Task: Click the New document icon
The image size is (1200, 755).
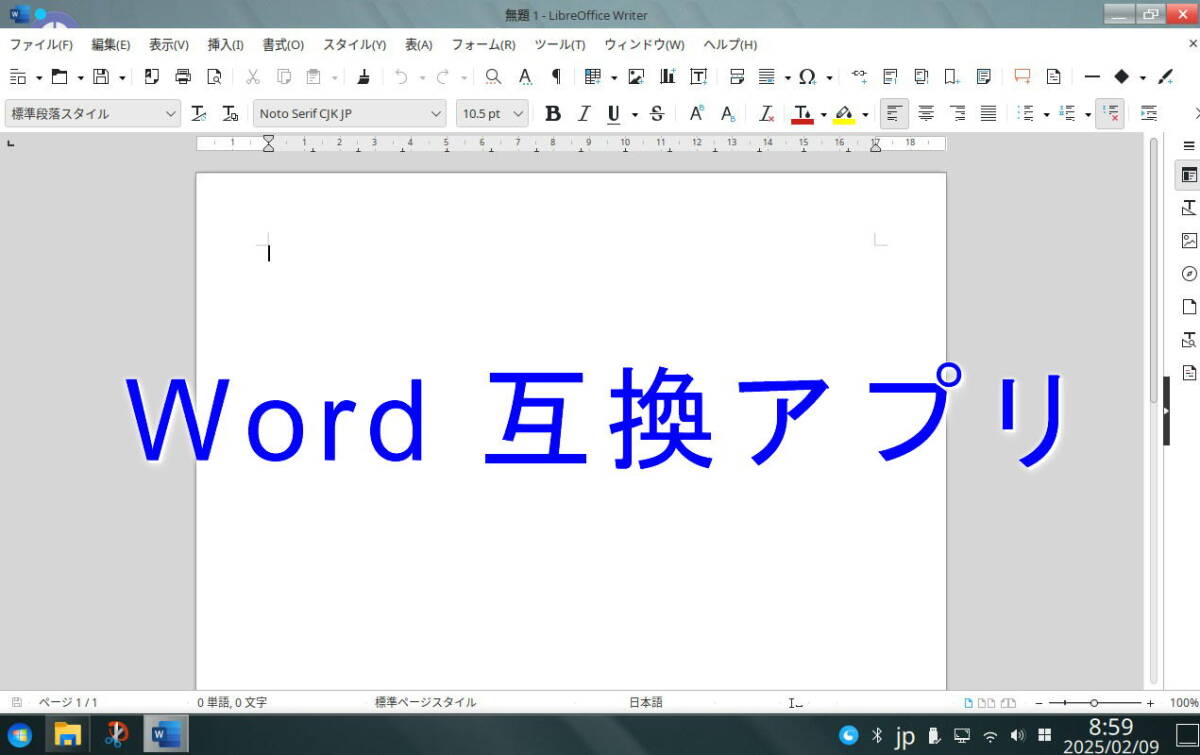Action: (x=17, y=76)
